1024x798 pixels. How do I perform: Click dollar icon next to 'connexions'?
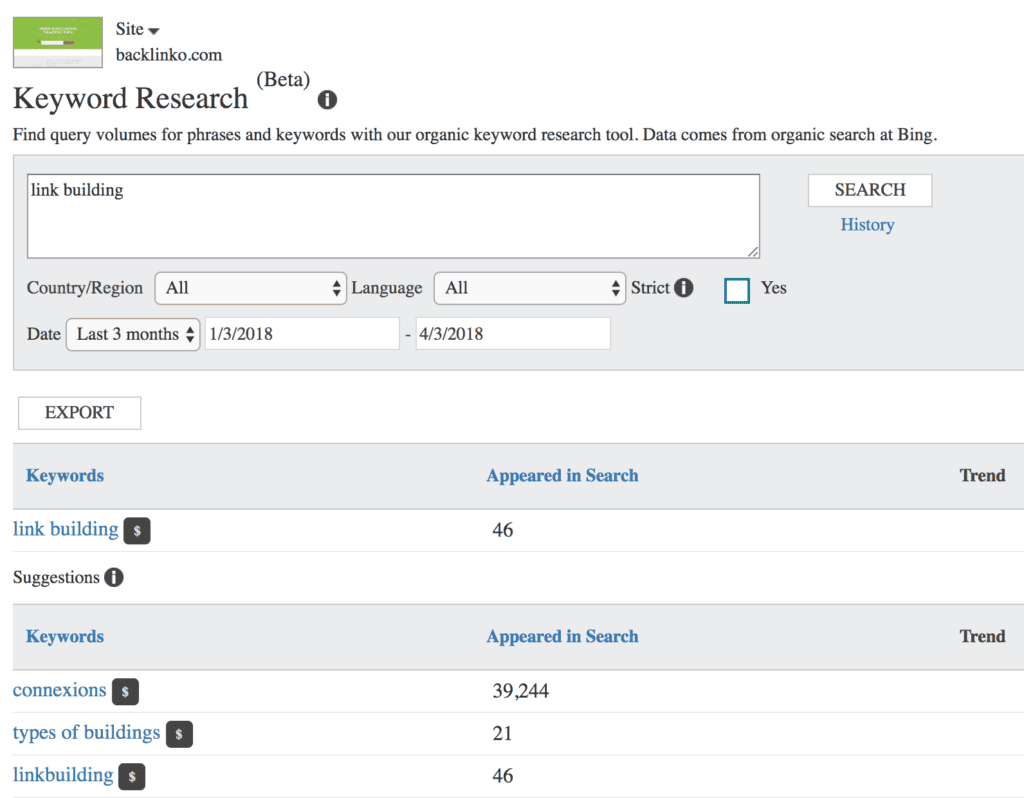point(125,692)
